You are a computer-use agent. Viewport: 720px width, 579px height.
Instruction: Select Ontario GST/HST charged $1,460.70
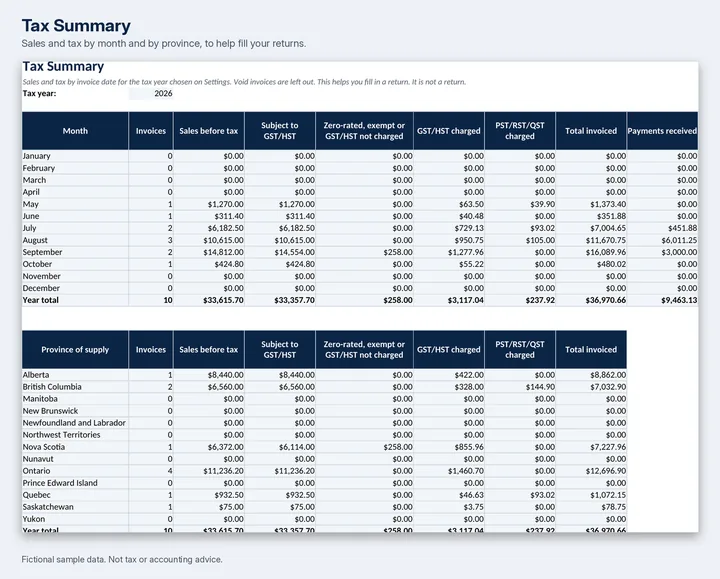(x=466, y=471)
